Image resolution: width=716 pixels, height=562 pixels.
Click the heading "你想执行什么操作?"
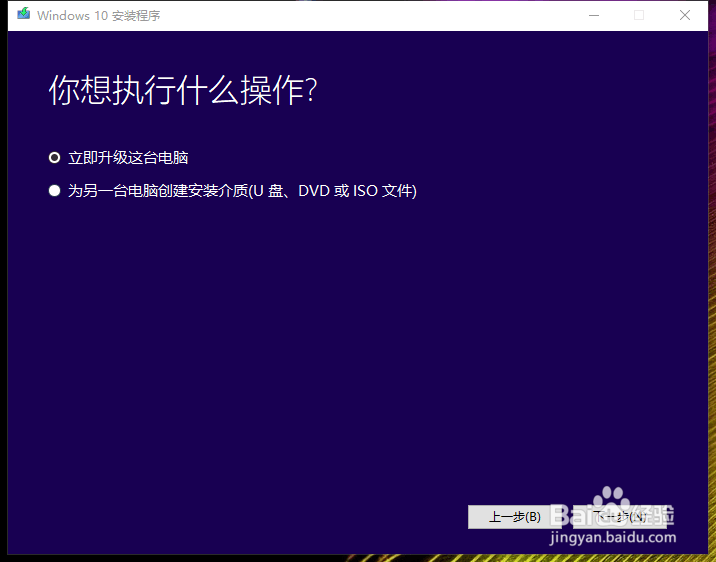click(183, 90)
